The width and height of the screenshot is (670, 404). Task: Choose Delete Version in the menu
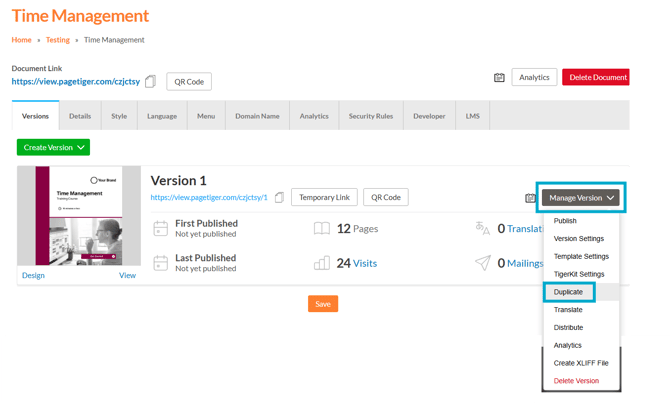point(576,381)
